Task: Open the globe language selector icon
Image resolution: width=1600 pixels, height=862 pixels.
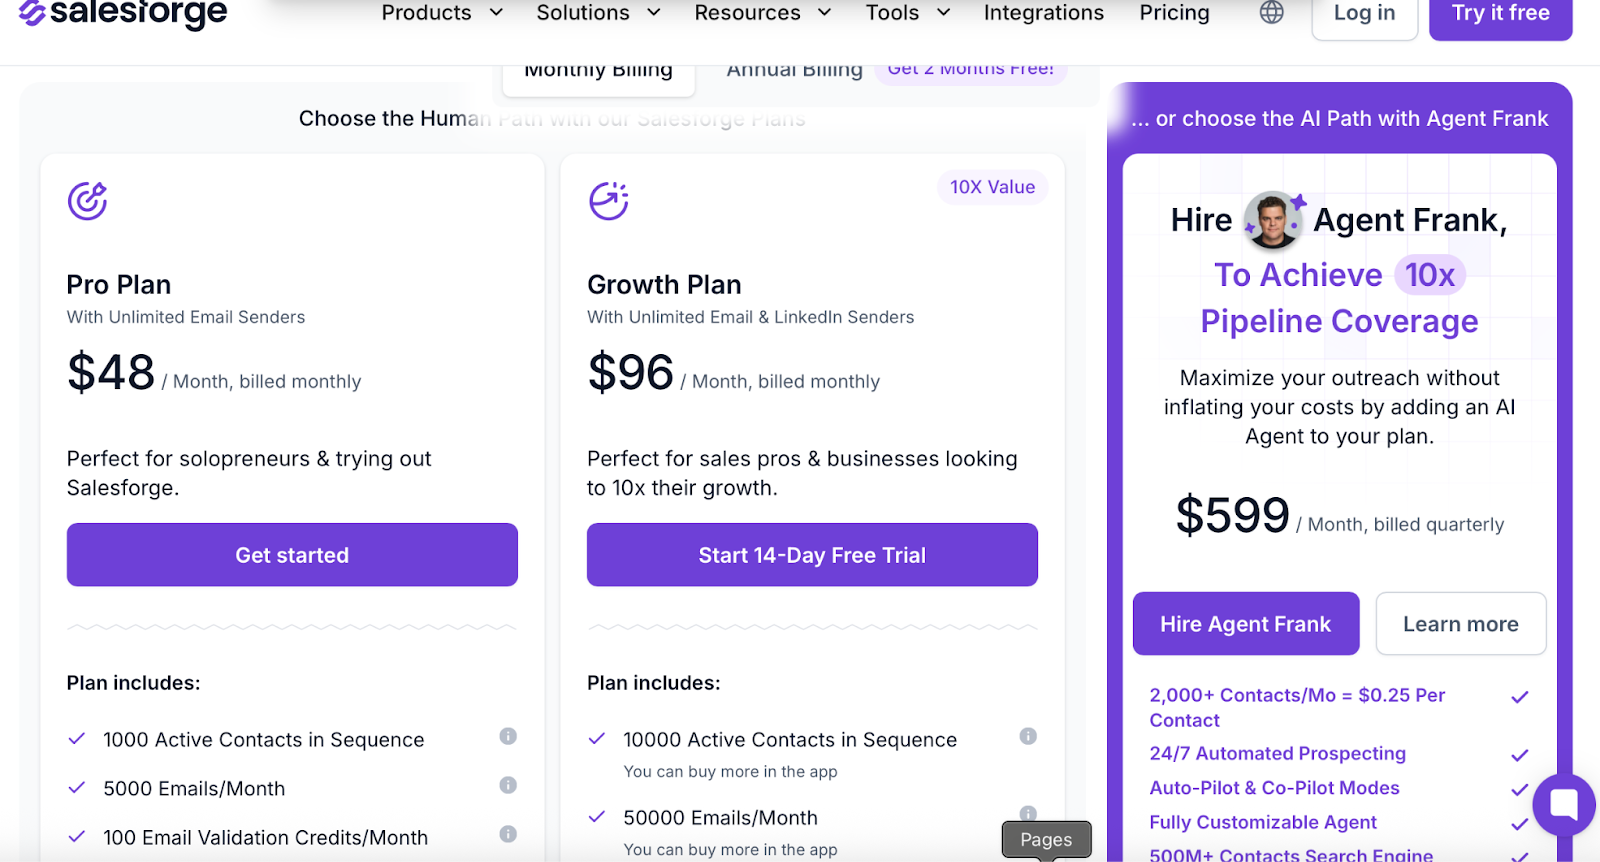Action: pos(1270,13)
